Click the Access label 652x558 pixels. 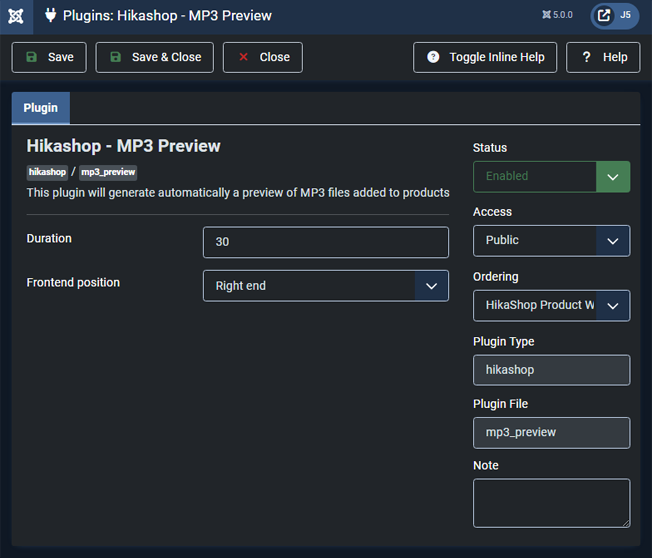coord(492,212)
